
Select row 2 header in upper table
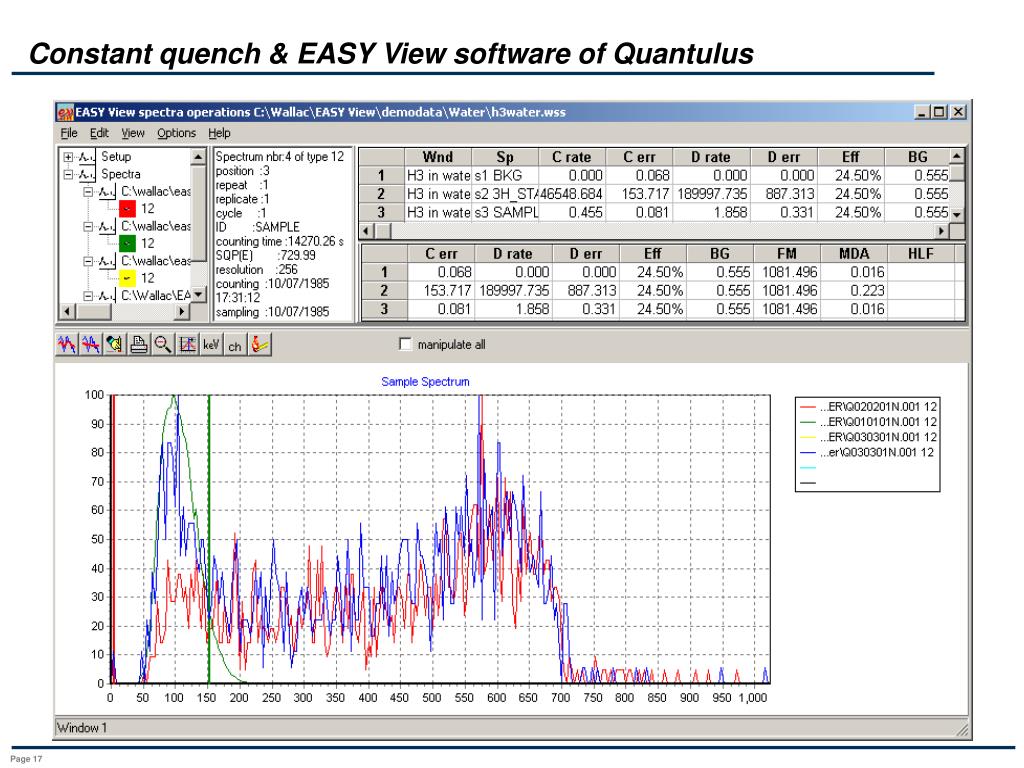pos(381,194)
